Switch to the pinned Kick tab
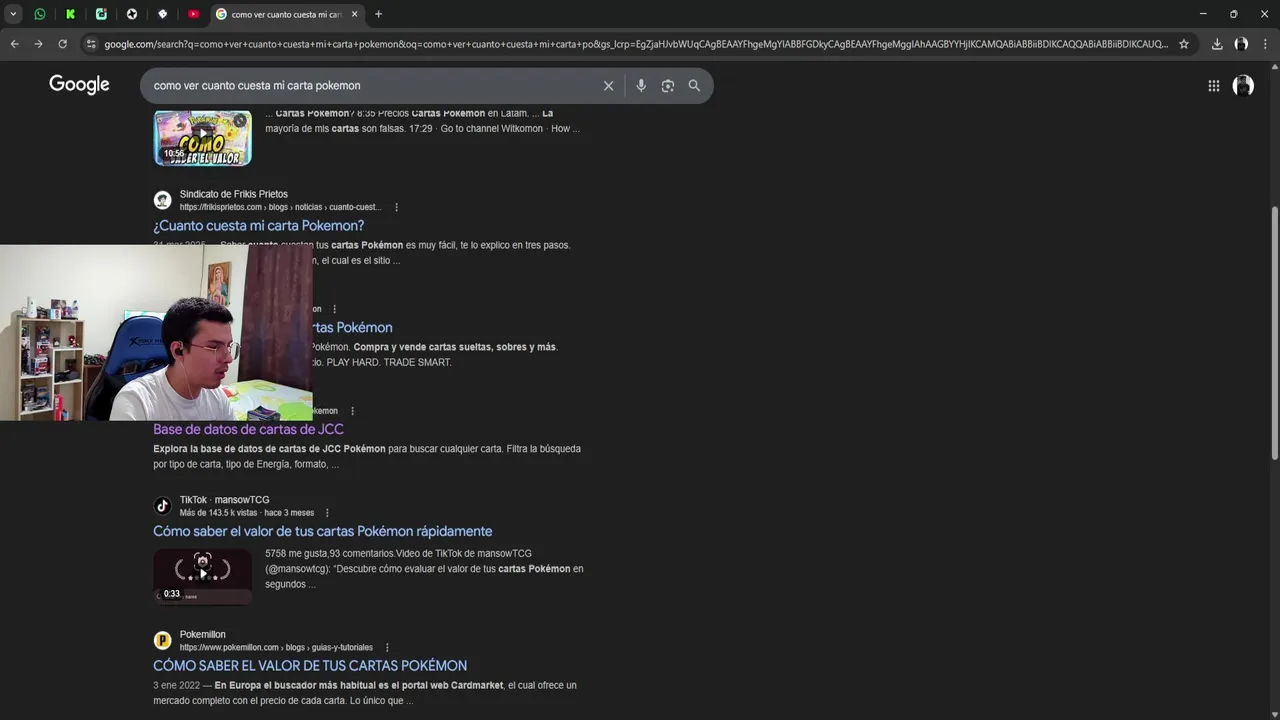This screenshot has height=720, width=1280. click(70, 14)
